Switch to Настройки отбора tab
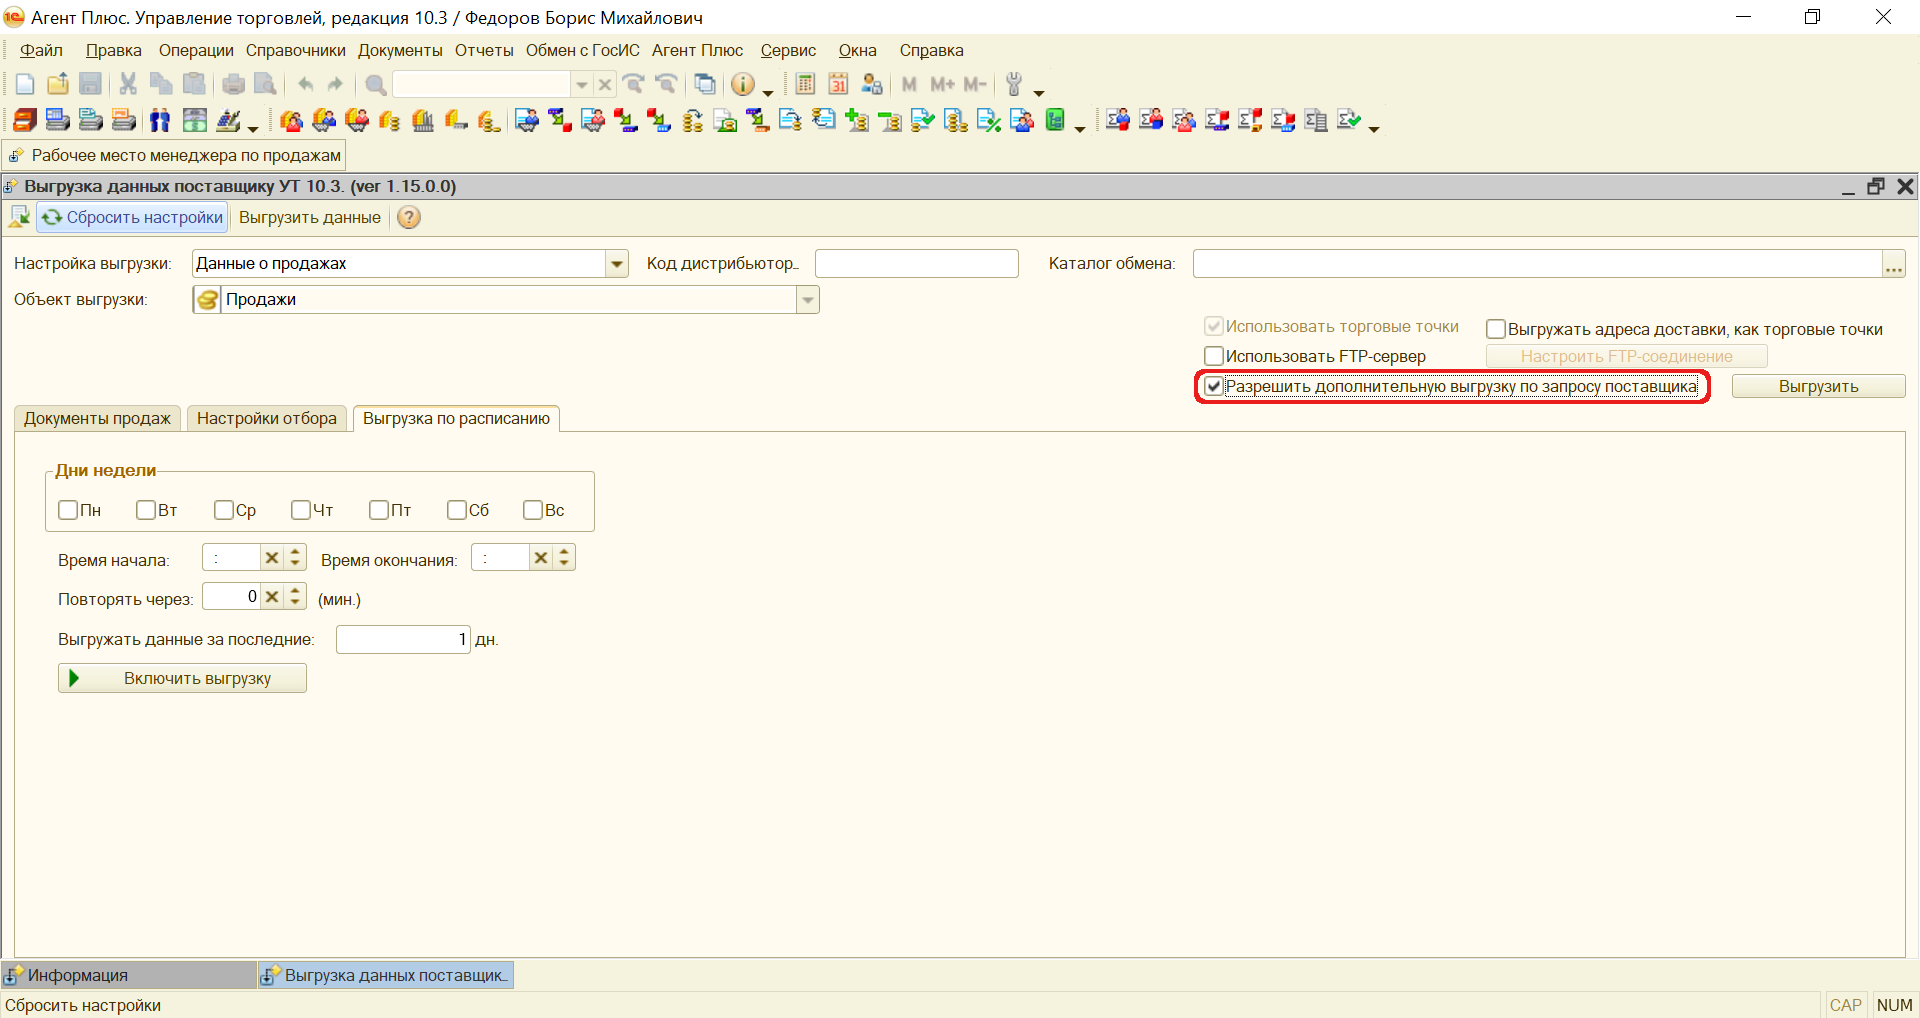This screenshot has width=1920, height=1018. (x=267, y=418)
